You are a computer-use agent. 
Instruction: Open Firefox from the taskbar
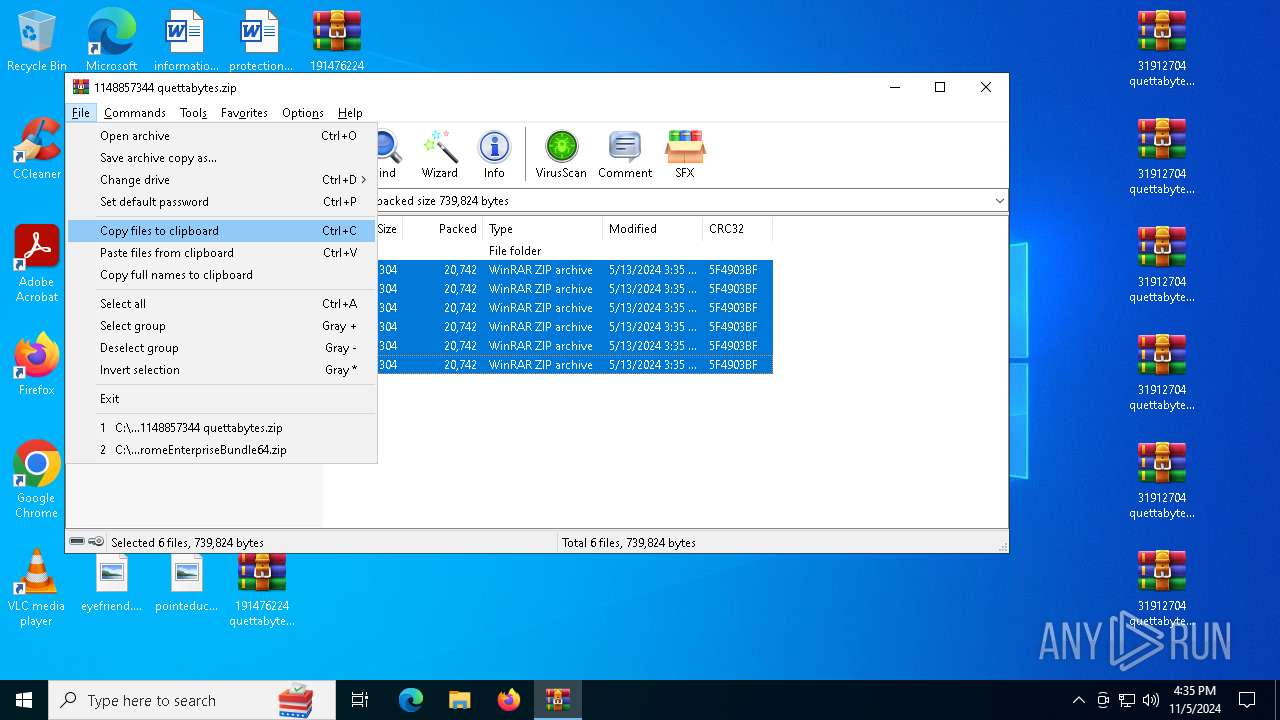click(x=508, y=700)
